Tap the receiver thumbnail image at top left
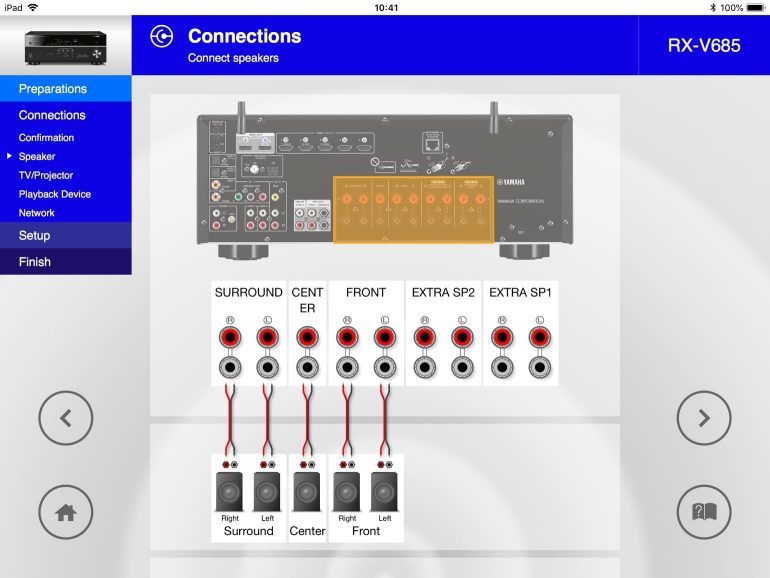The image size is (770, 578). coord(65,45)
